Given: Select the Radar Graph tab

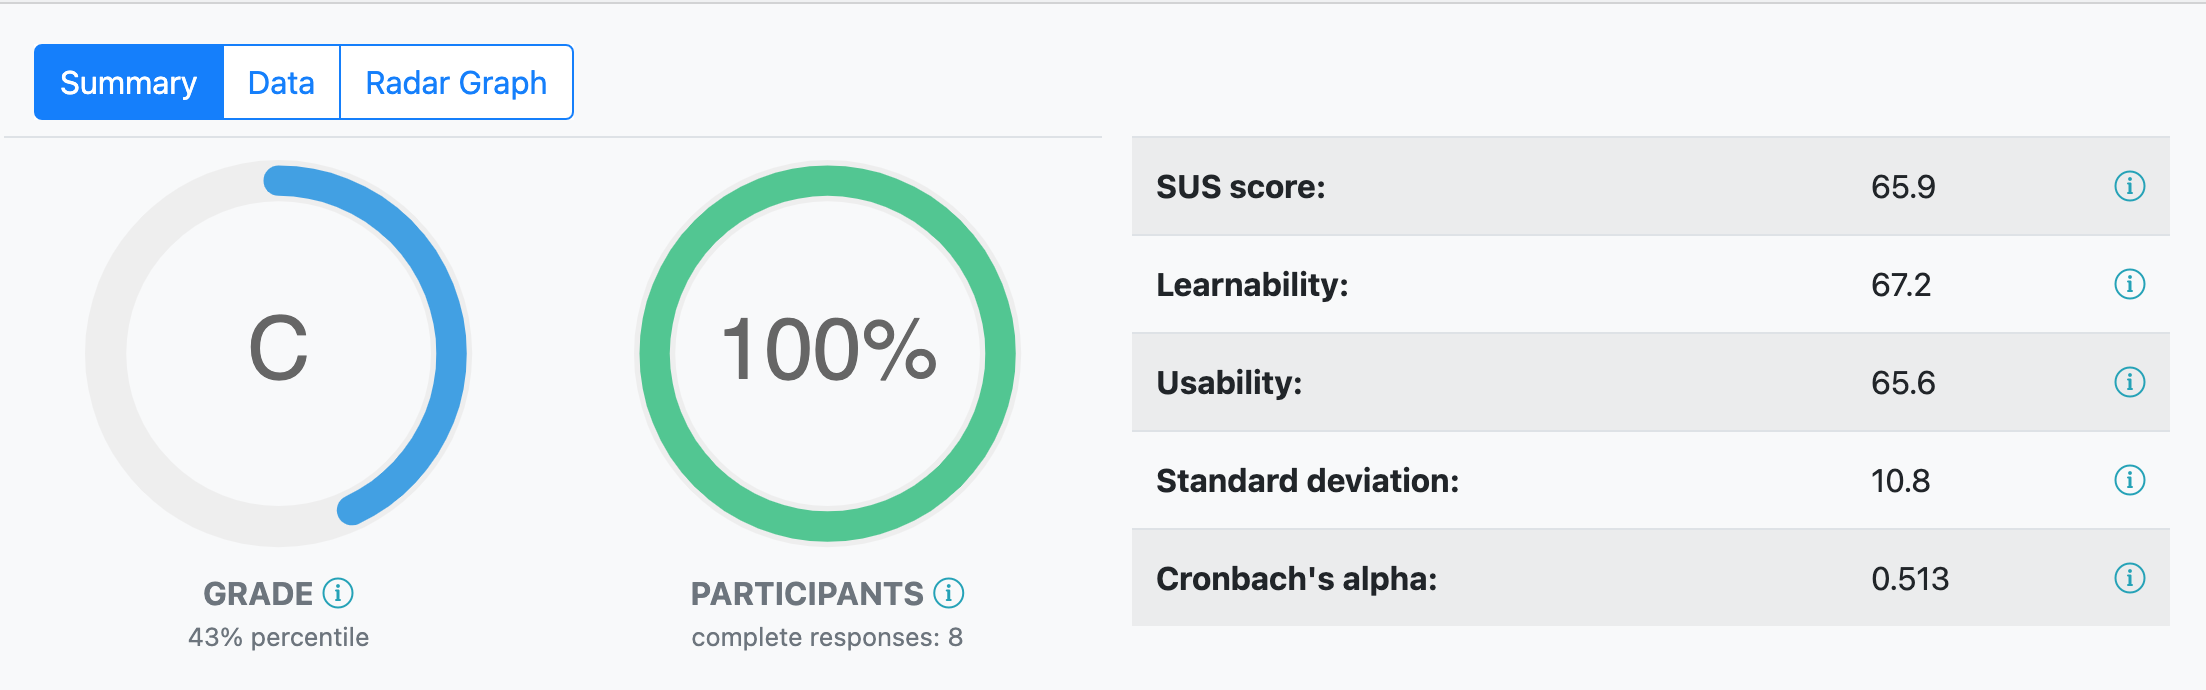Looking at the screenshot, I should (456, 82).
